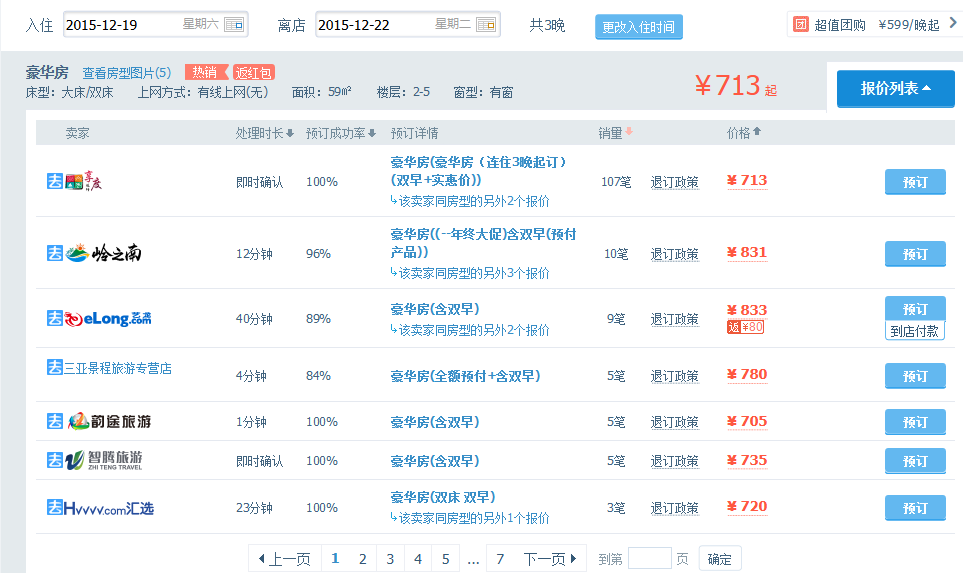Viewport: 963px width, 573px height.
Task: Sort by 处理时长 column
Action: point(264,133)
